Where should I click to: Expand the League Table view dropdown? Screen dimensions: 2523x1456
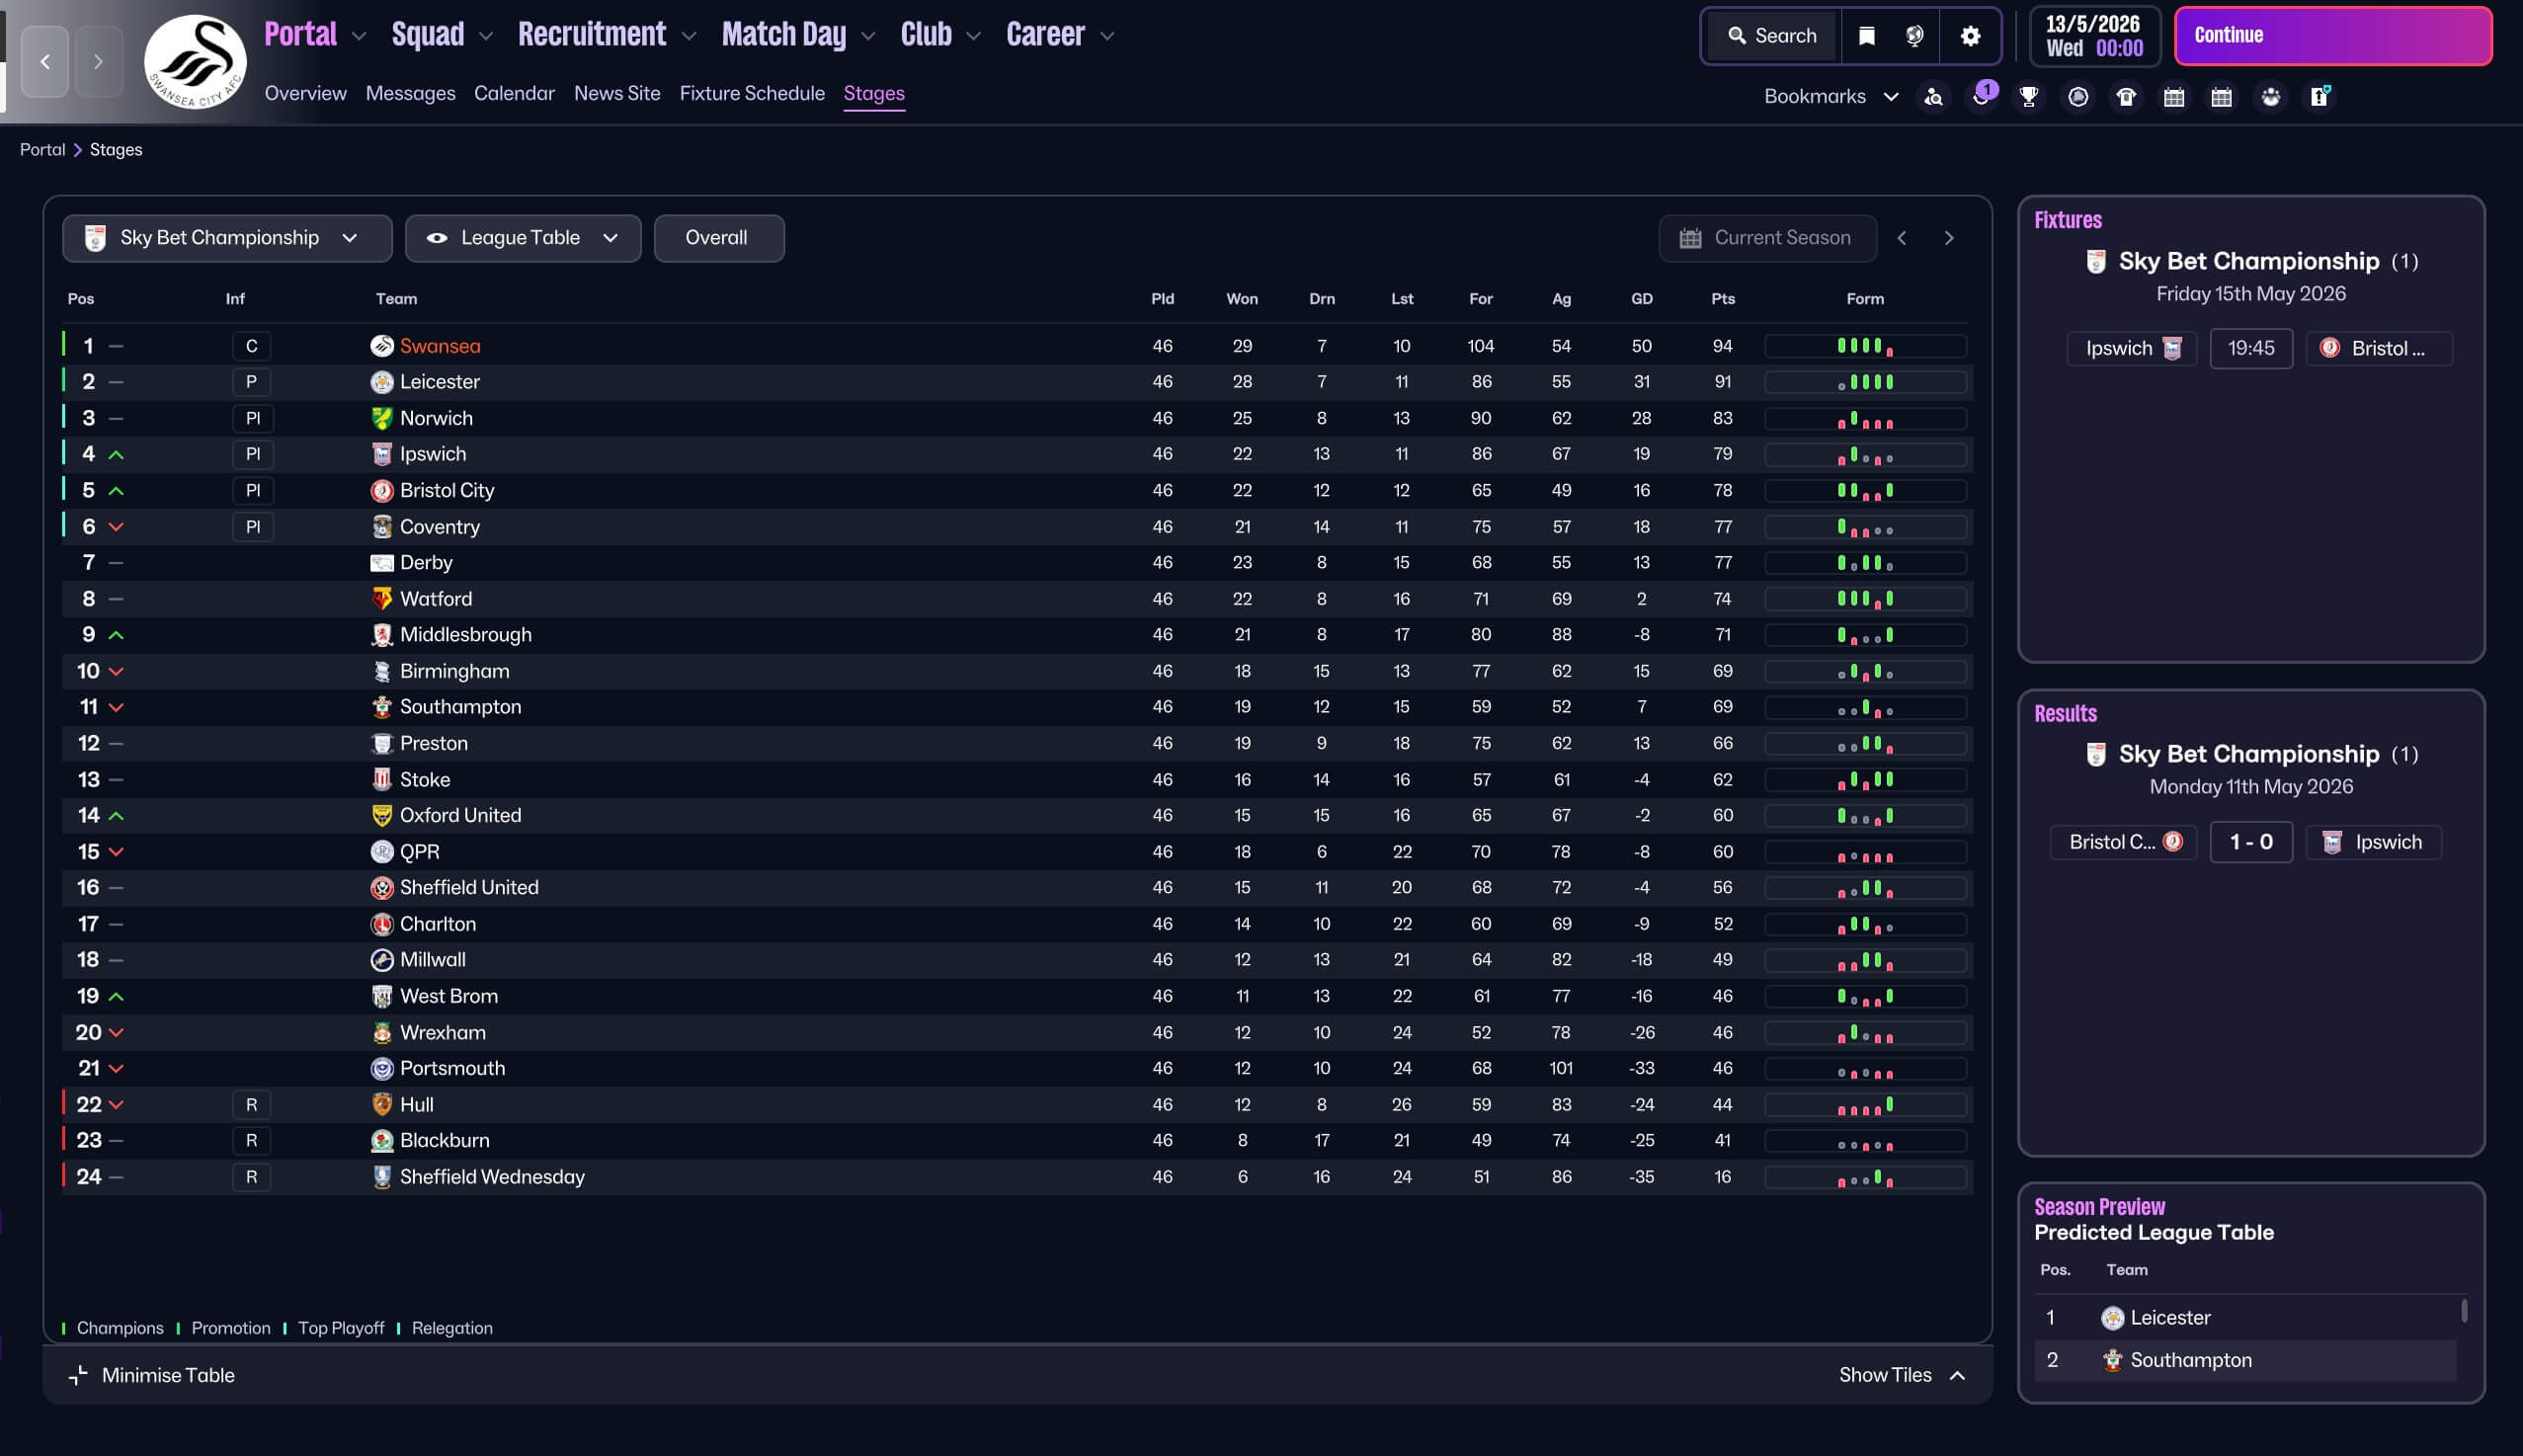click(x=522, y=238)
